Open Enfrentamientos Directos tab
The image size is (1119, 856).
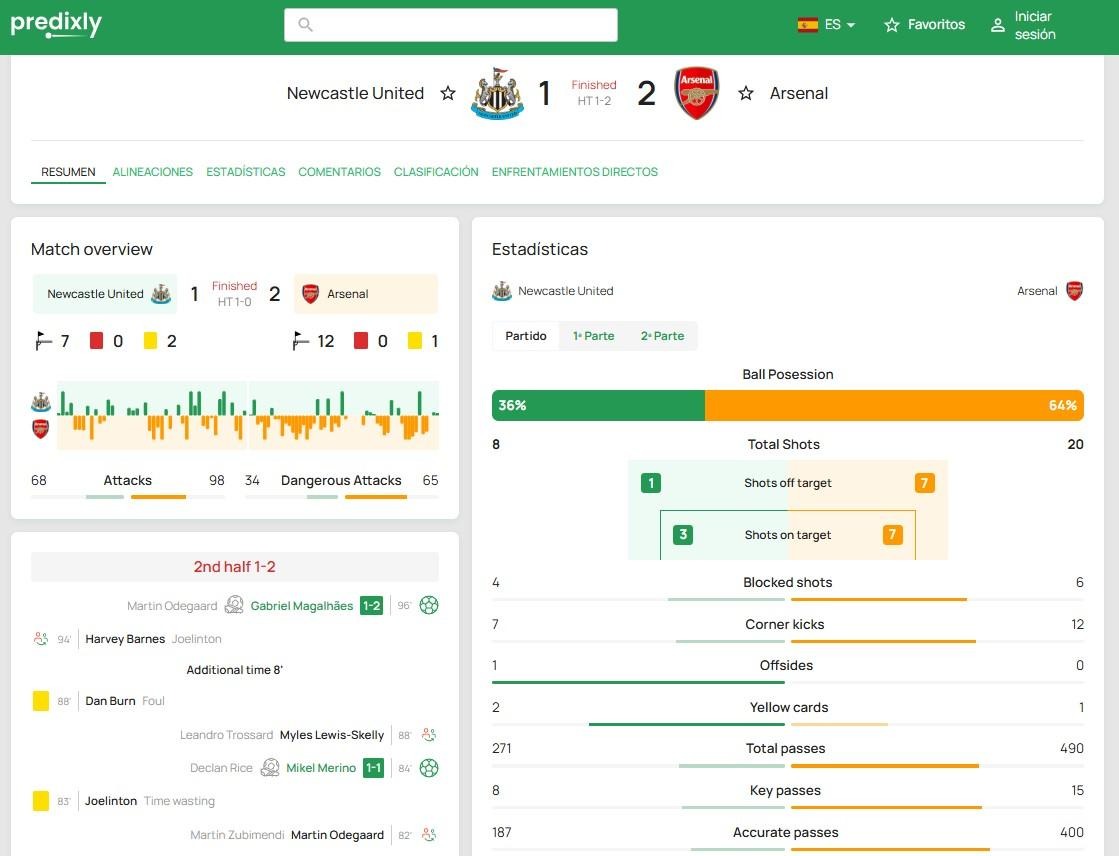(x=574, y=172)
